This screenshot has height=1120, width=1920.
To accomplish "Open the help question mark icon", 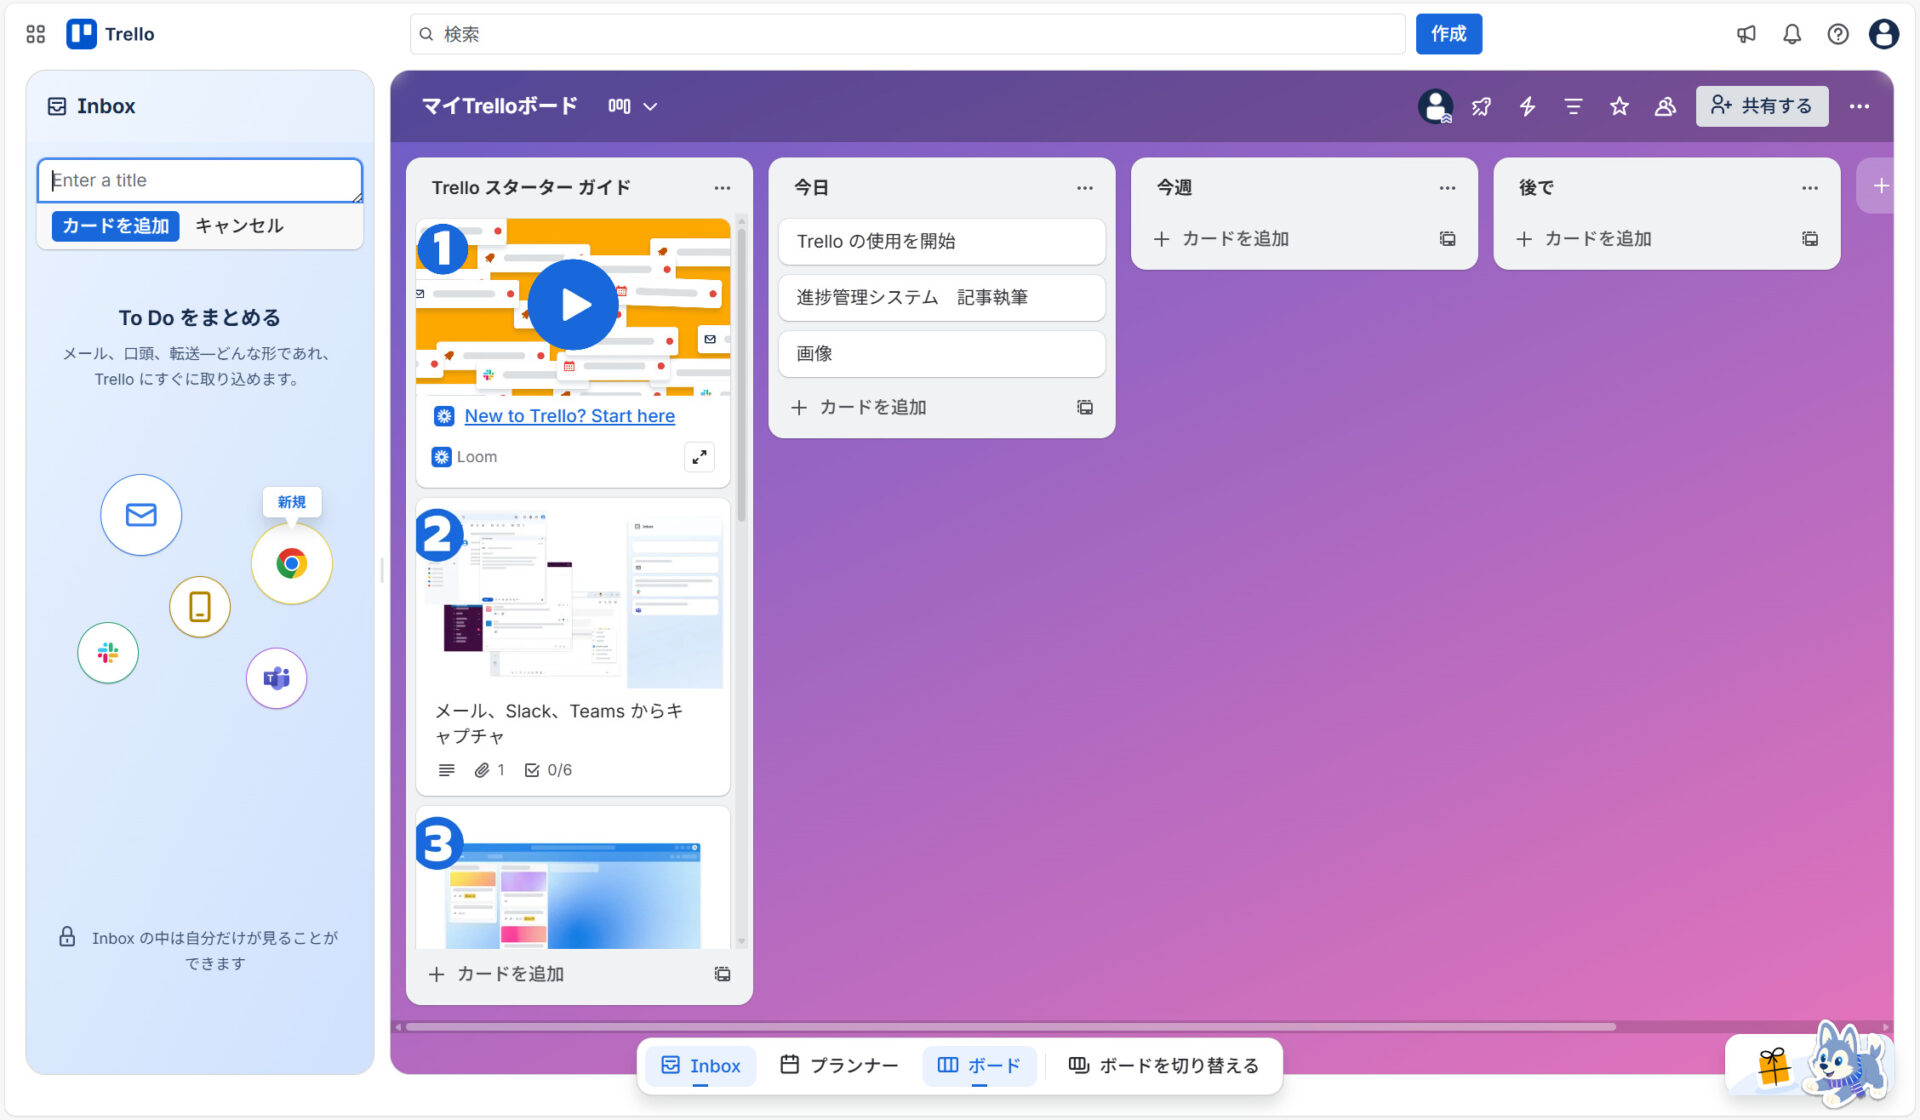I will [1838, 33].
